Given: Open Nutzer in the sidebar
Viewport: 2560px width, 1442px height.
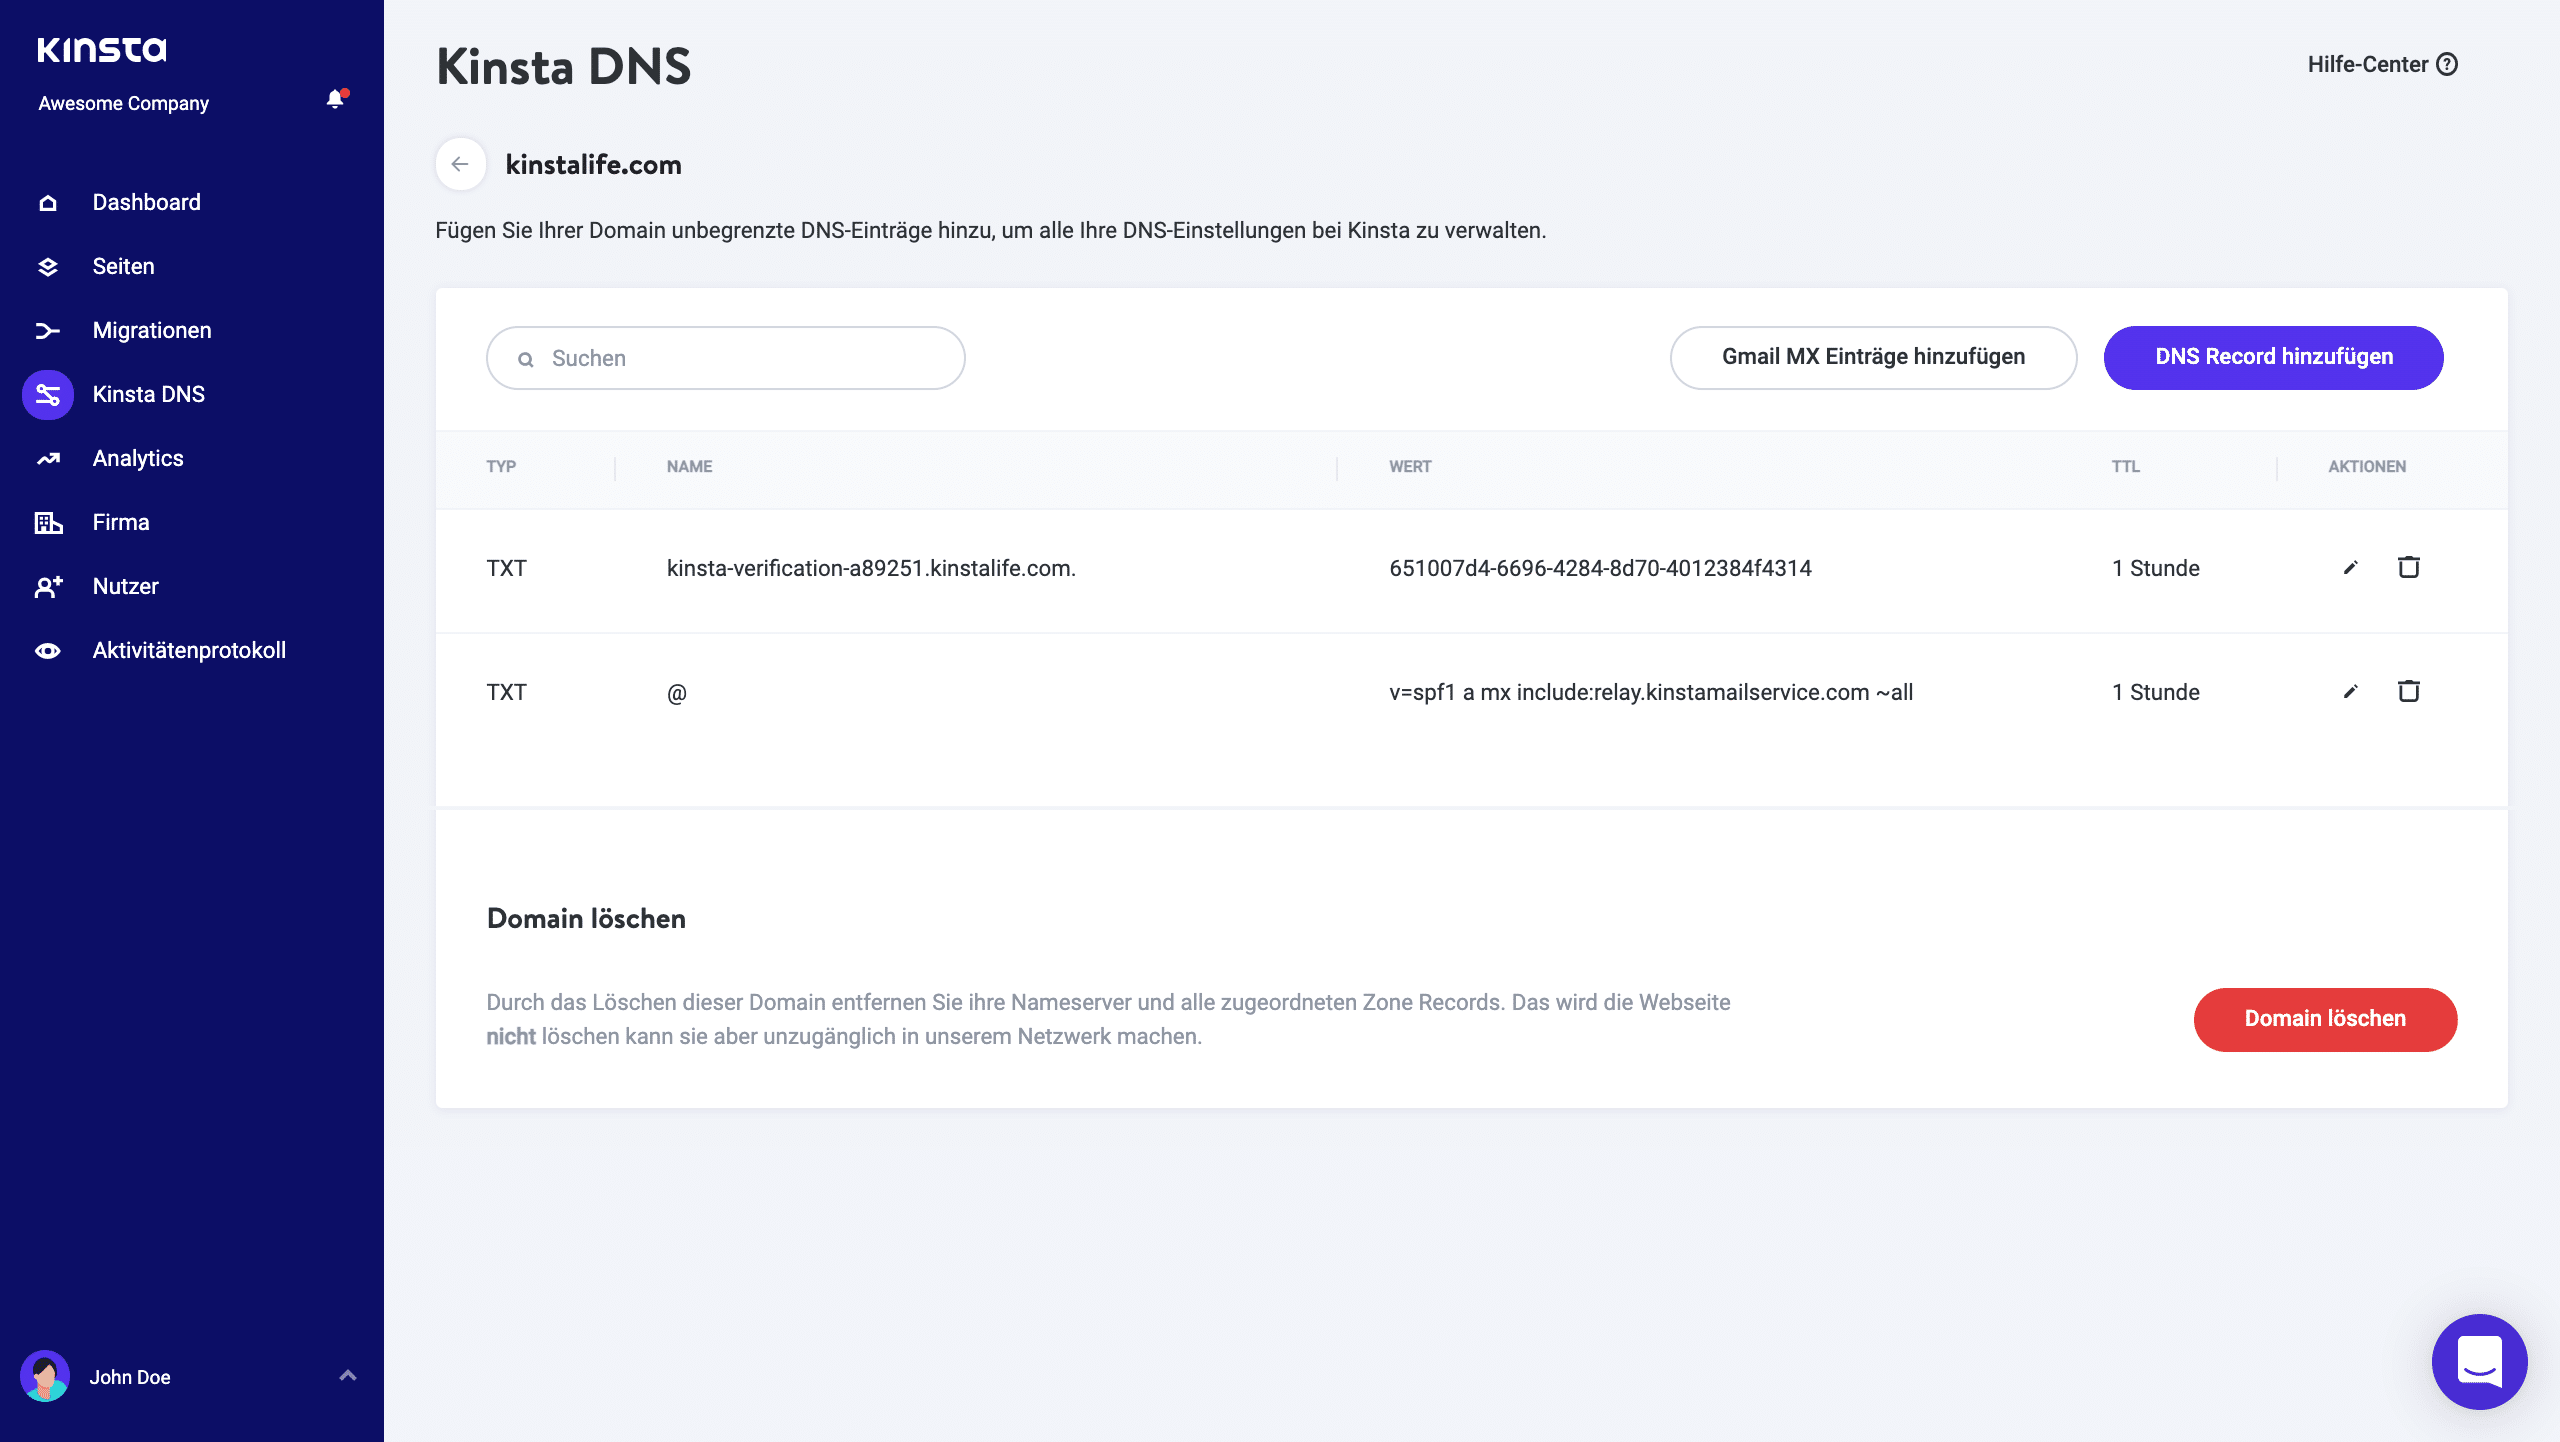Looking at the screenshot, I should click(x=126, y=587).
